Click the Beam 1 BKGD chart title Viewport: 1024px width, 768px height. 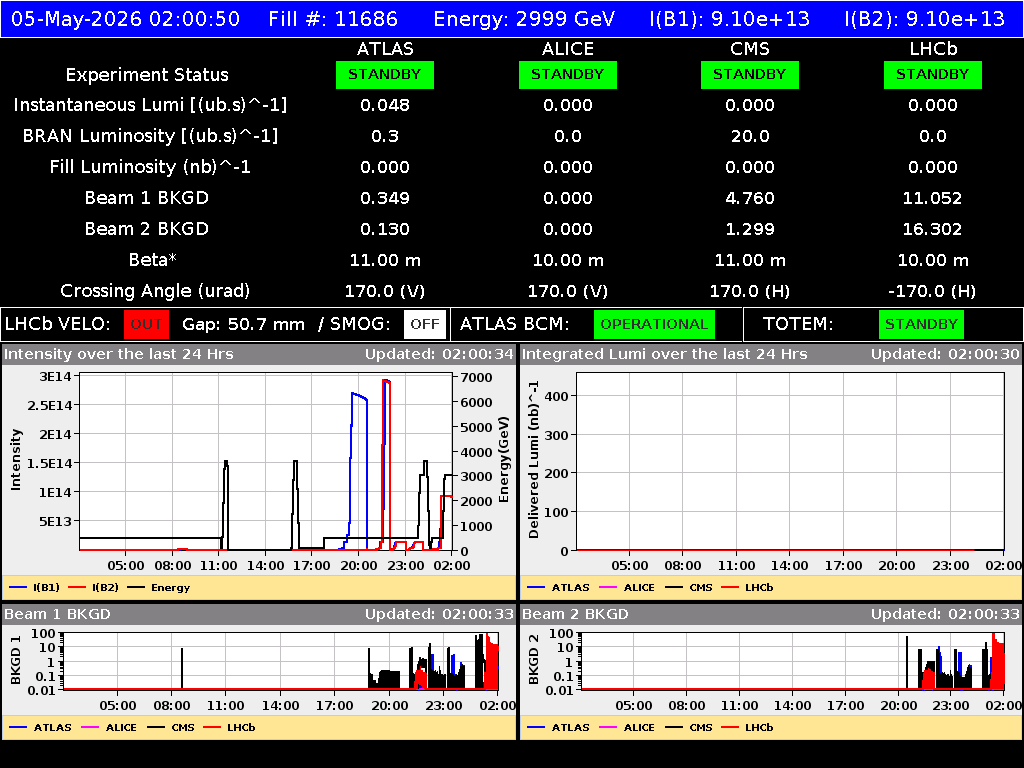(57, 615)
